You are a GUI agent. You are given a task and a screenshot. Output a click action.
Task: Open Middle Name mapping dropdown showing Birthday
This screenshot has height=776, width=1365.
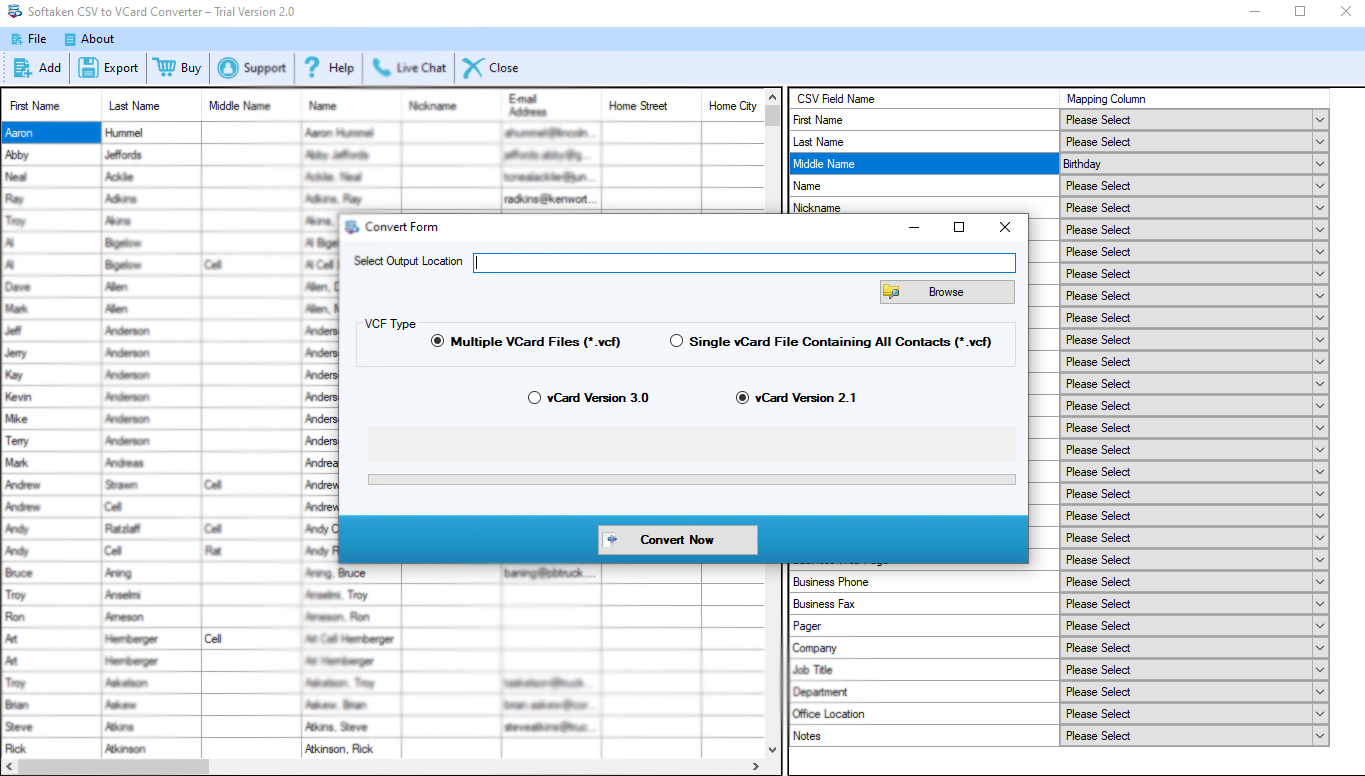coord(1320,164)
